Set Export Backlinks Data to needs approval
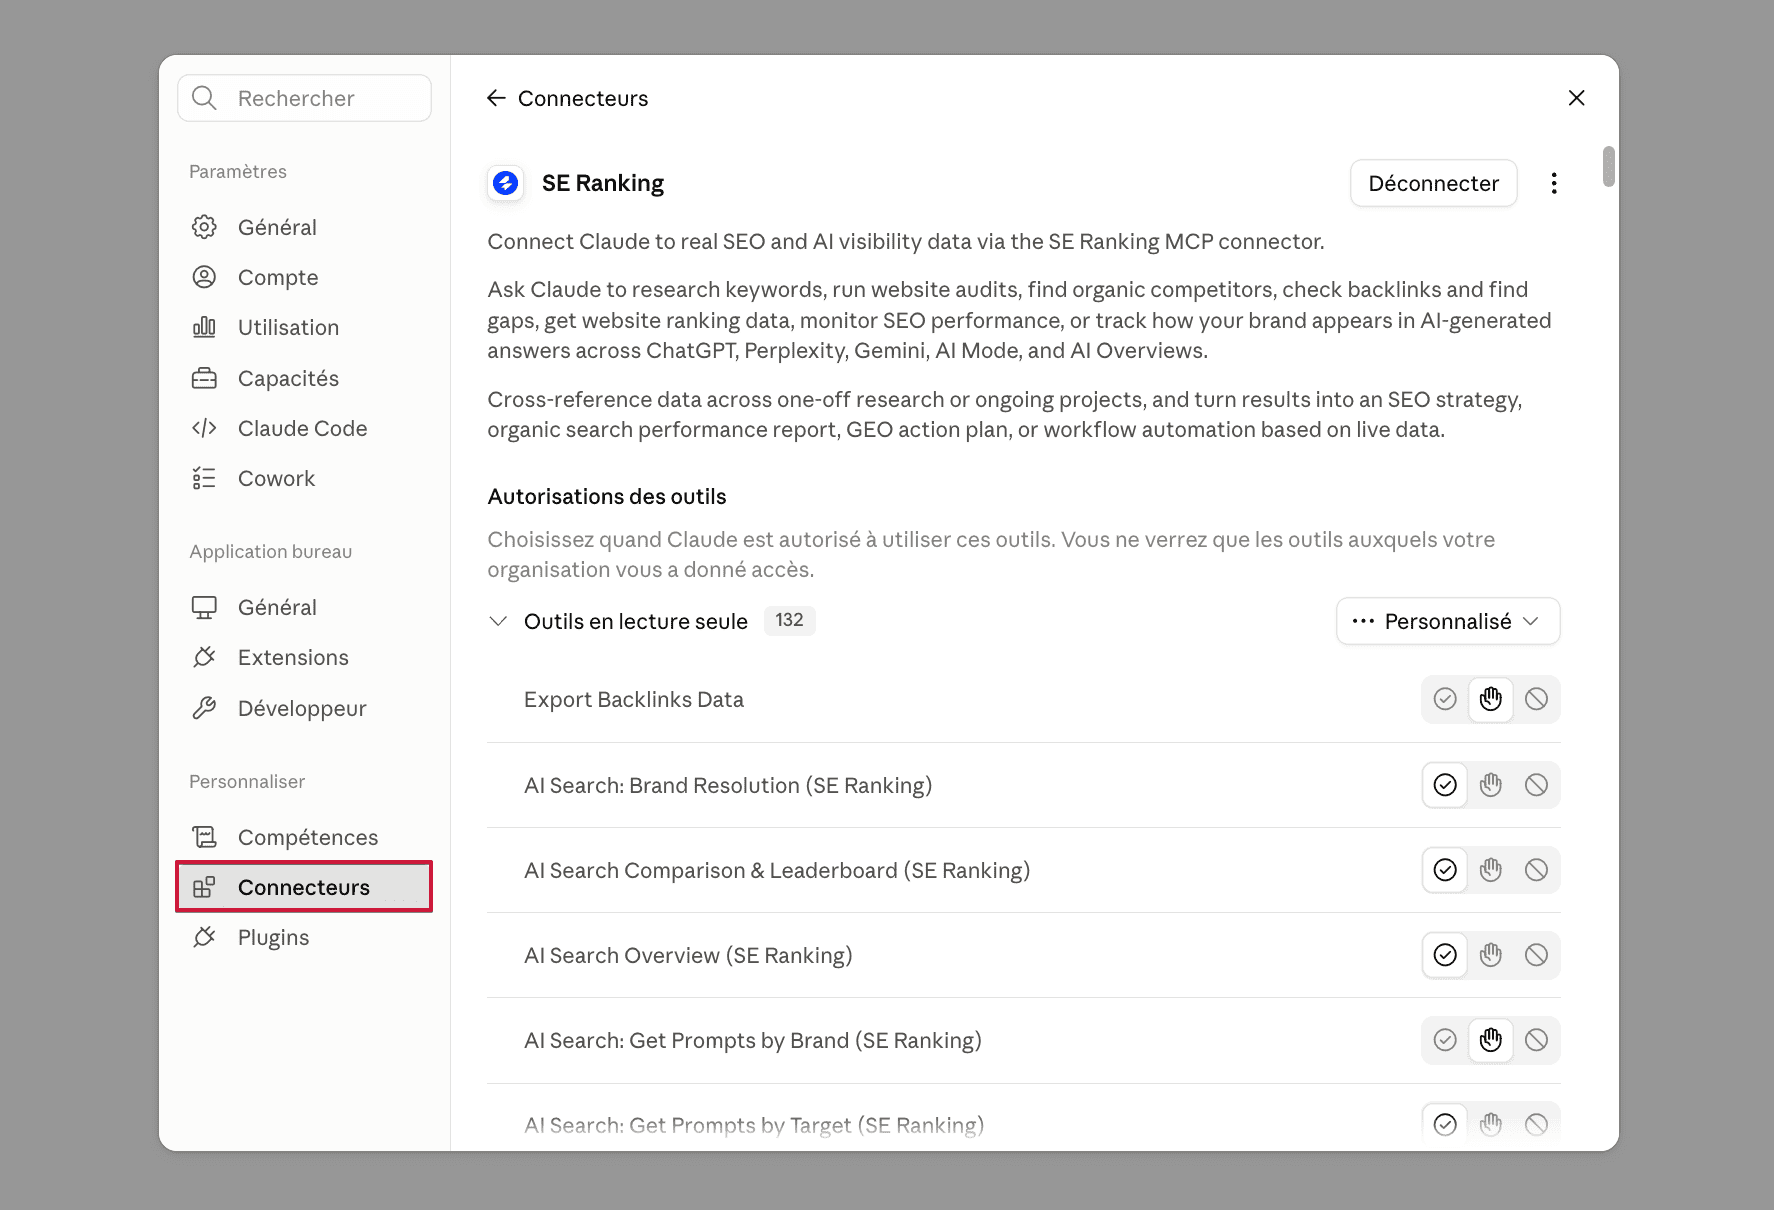Viewport: 1774px width, 1210px height. point(1491,699)
